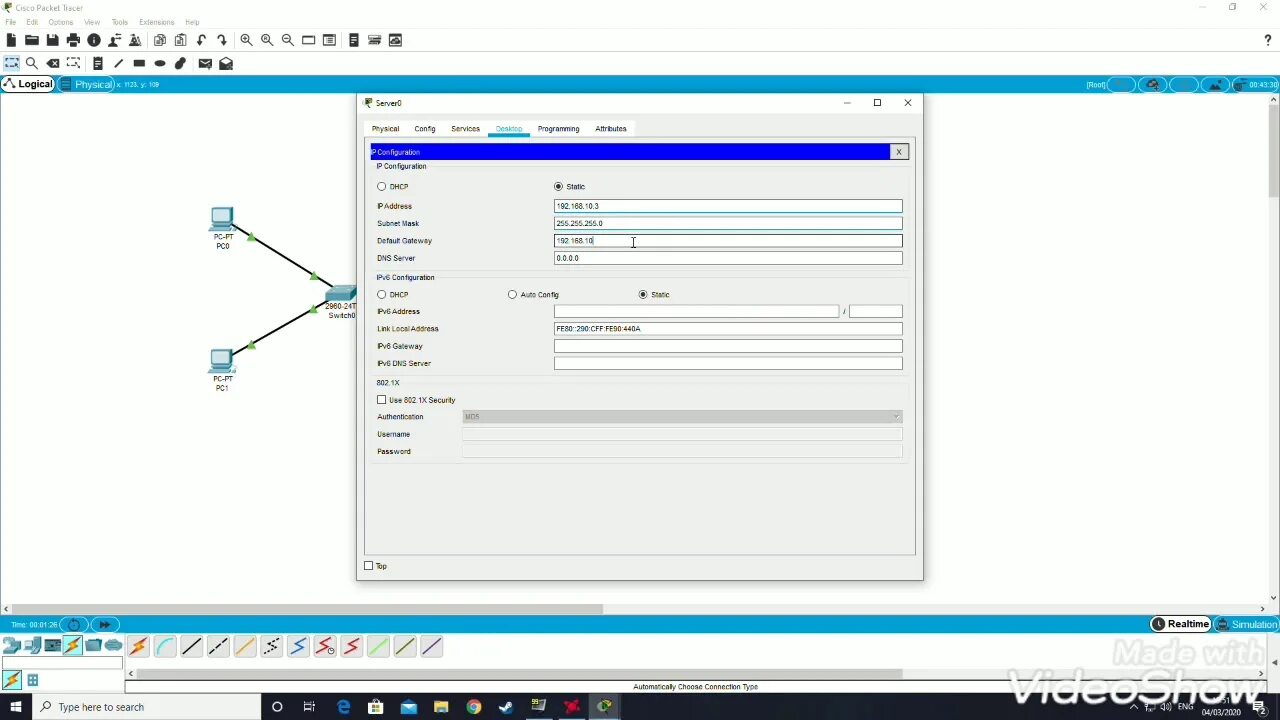
Task: Enable Use 802.1X Security checkbox
Action: tap(382, 400)
